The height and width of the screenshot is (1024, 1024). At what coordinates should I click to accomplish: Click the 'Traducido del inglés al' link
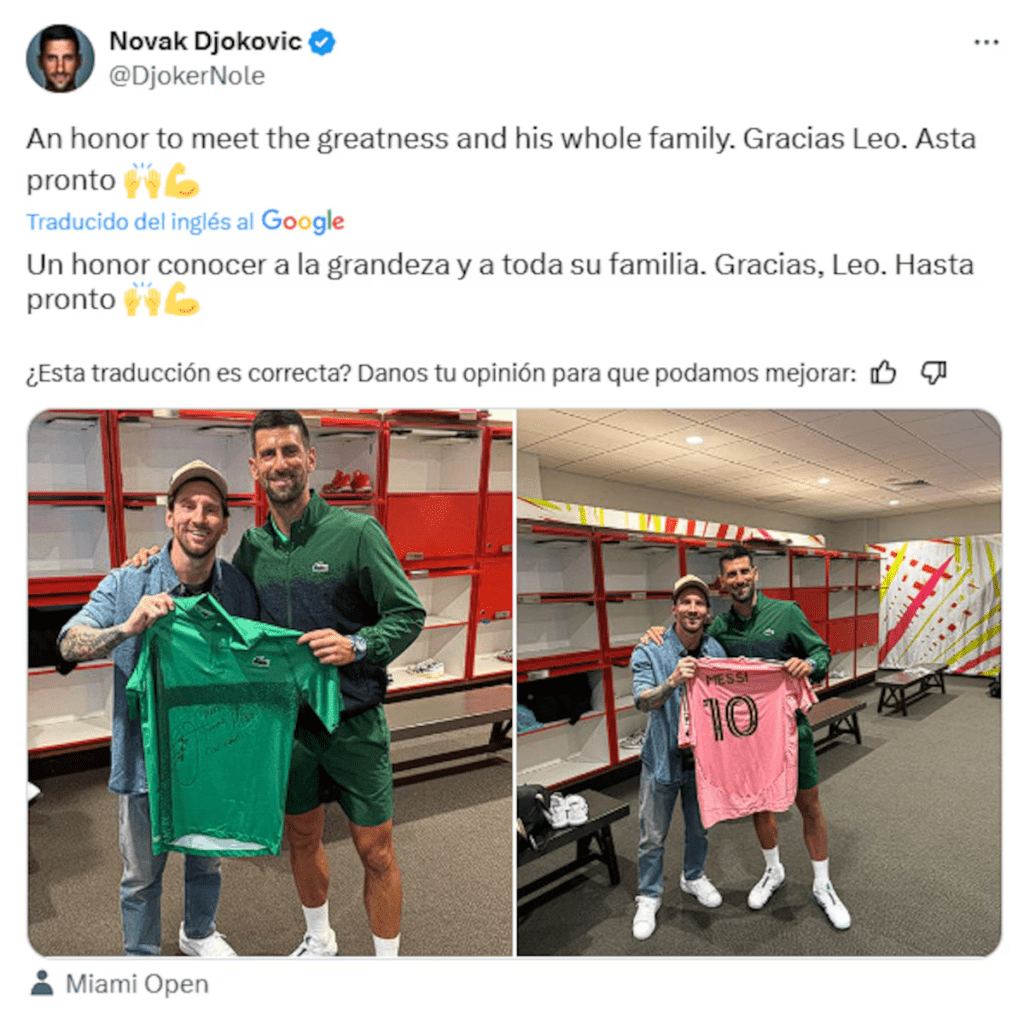[x=140, y=222]
